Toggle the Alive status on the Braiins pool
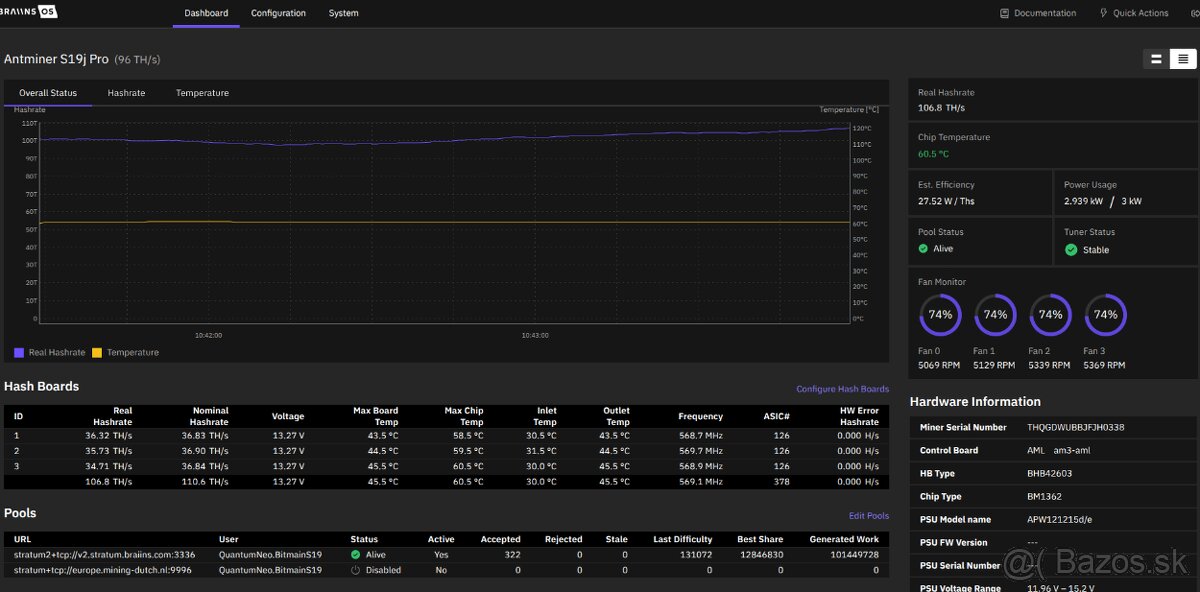1200x592 pixels. (x=356, y=554)
